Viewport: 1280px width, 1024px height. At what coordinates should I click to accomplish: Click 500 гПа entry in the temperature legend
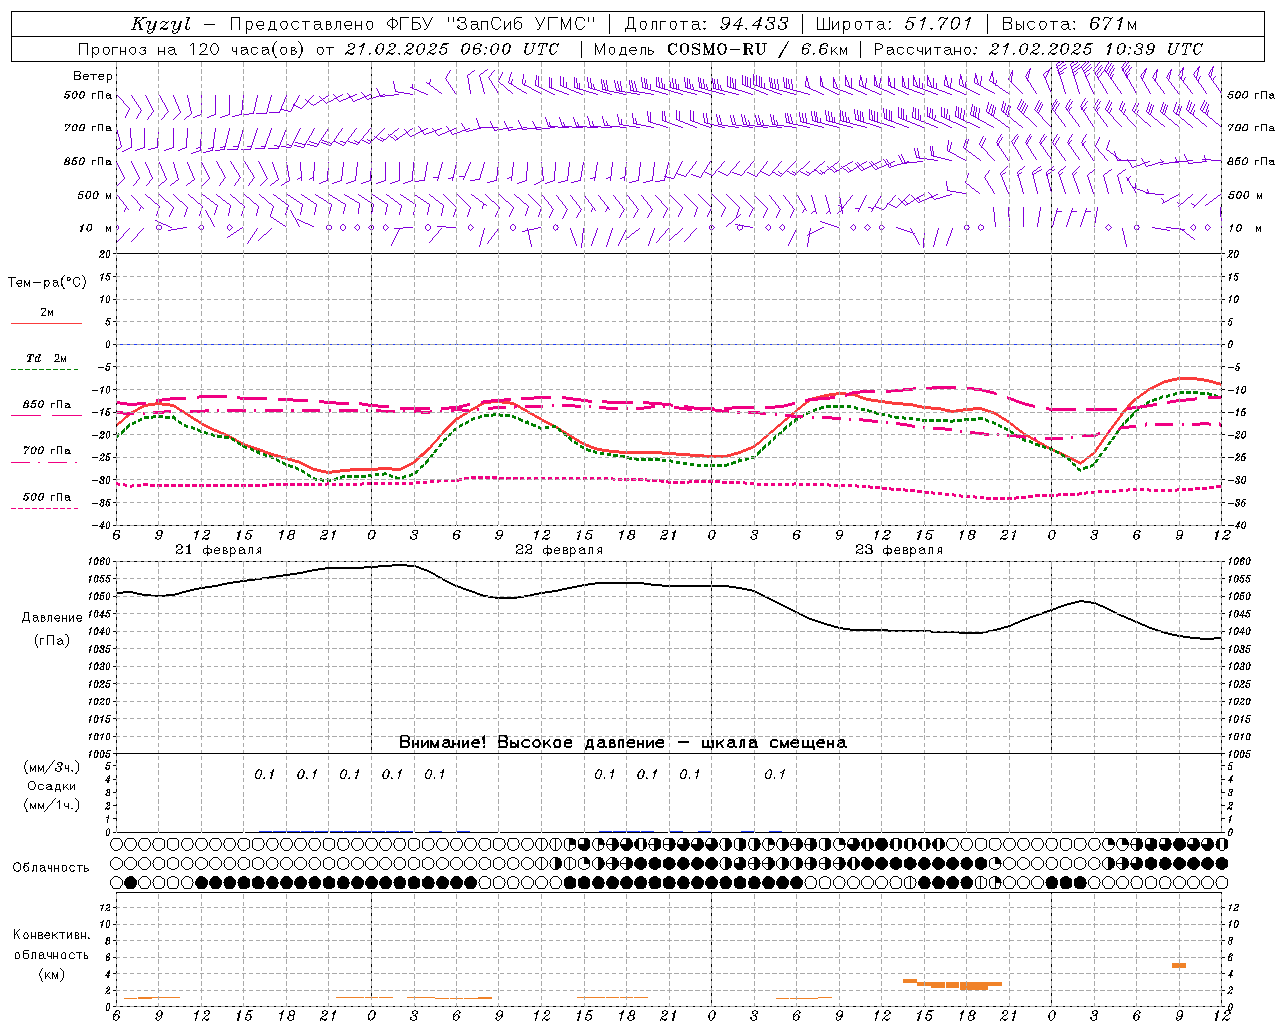[x=47, y=497]
